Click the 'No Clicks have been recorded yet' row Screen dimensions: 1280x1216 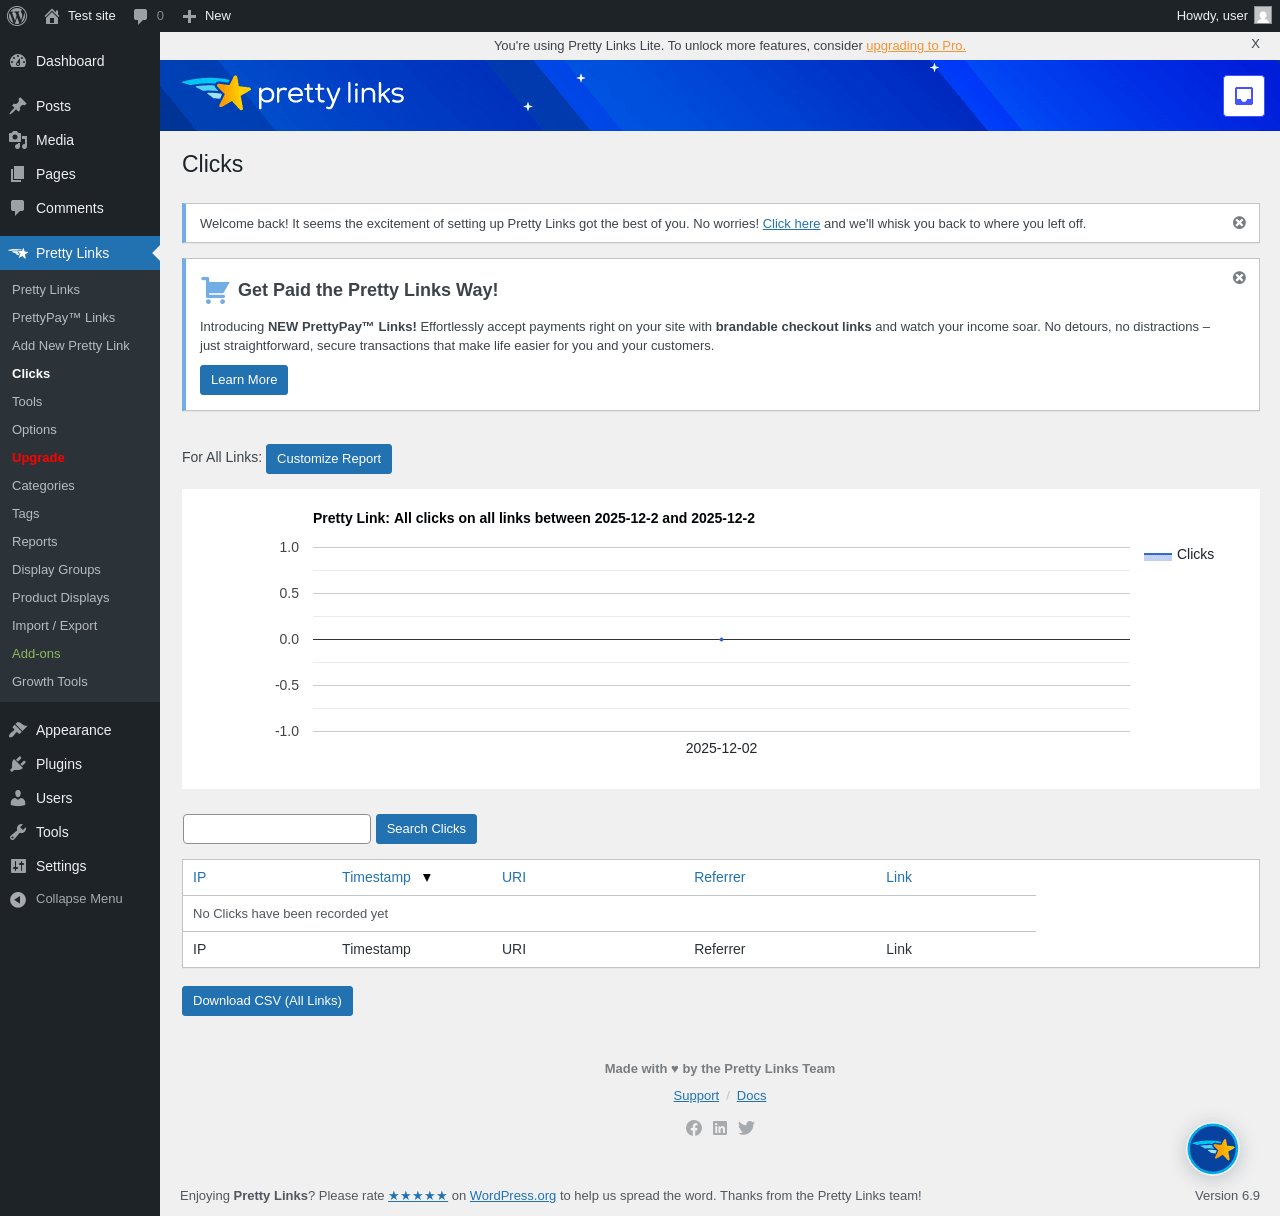609,914
